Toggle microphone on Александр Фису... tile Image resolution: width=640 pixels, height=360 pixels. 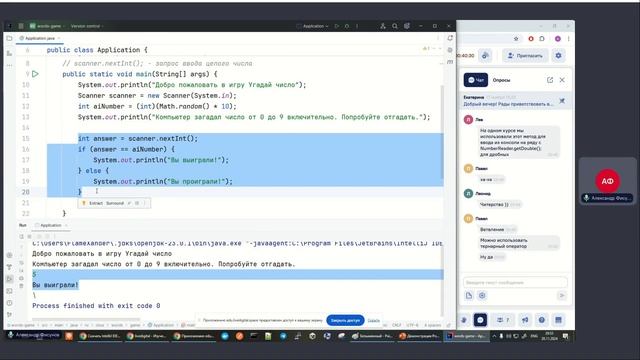[x=587, y=198]
